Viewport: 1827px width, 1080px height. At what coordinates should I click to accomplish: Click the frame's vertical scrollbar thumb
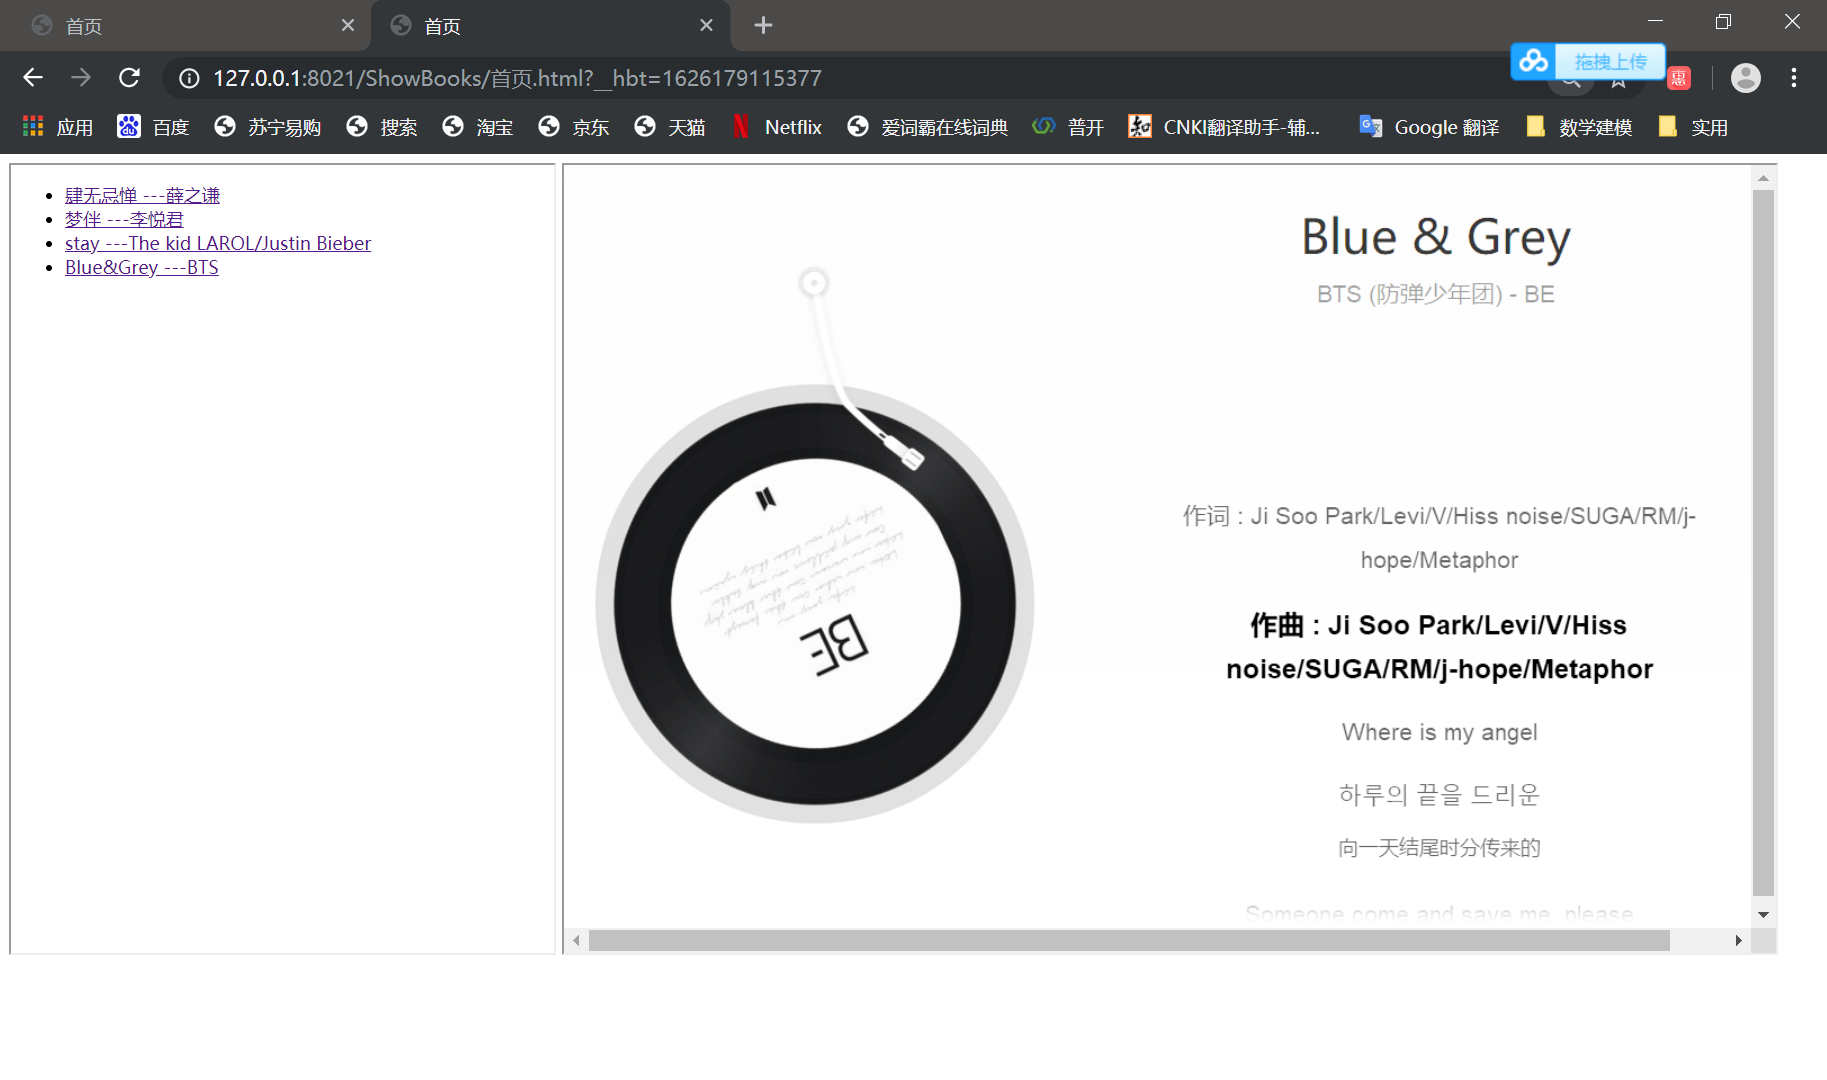point(1763,543)
